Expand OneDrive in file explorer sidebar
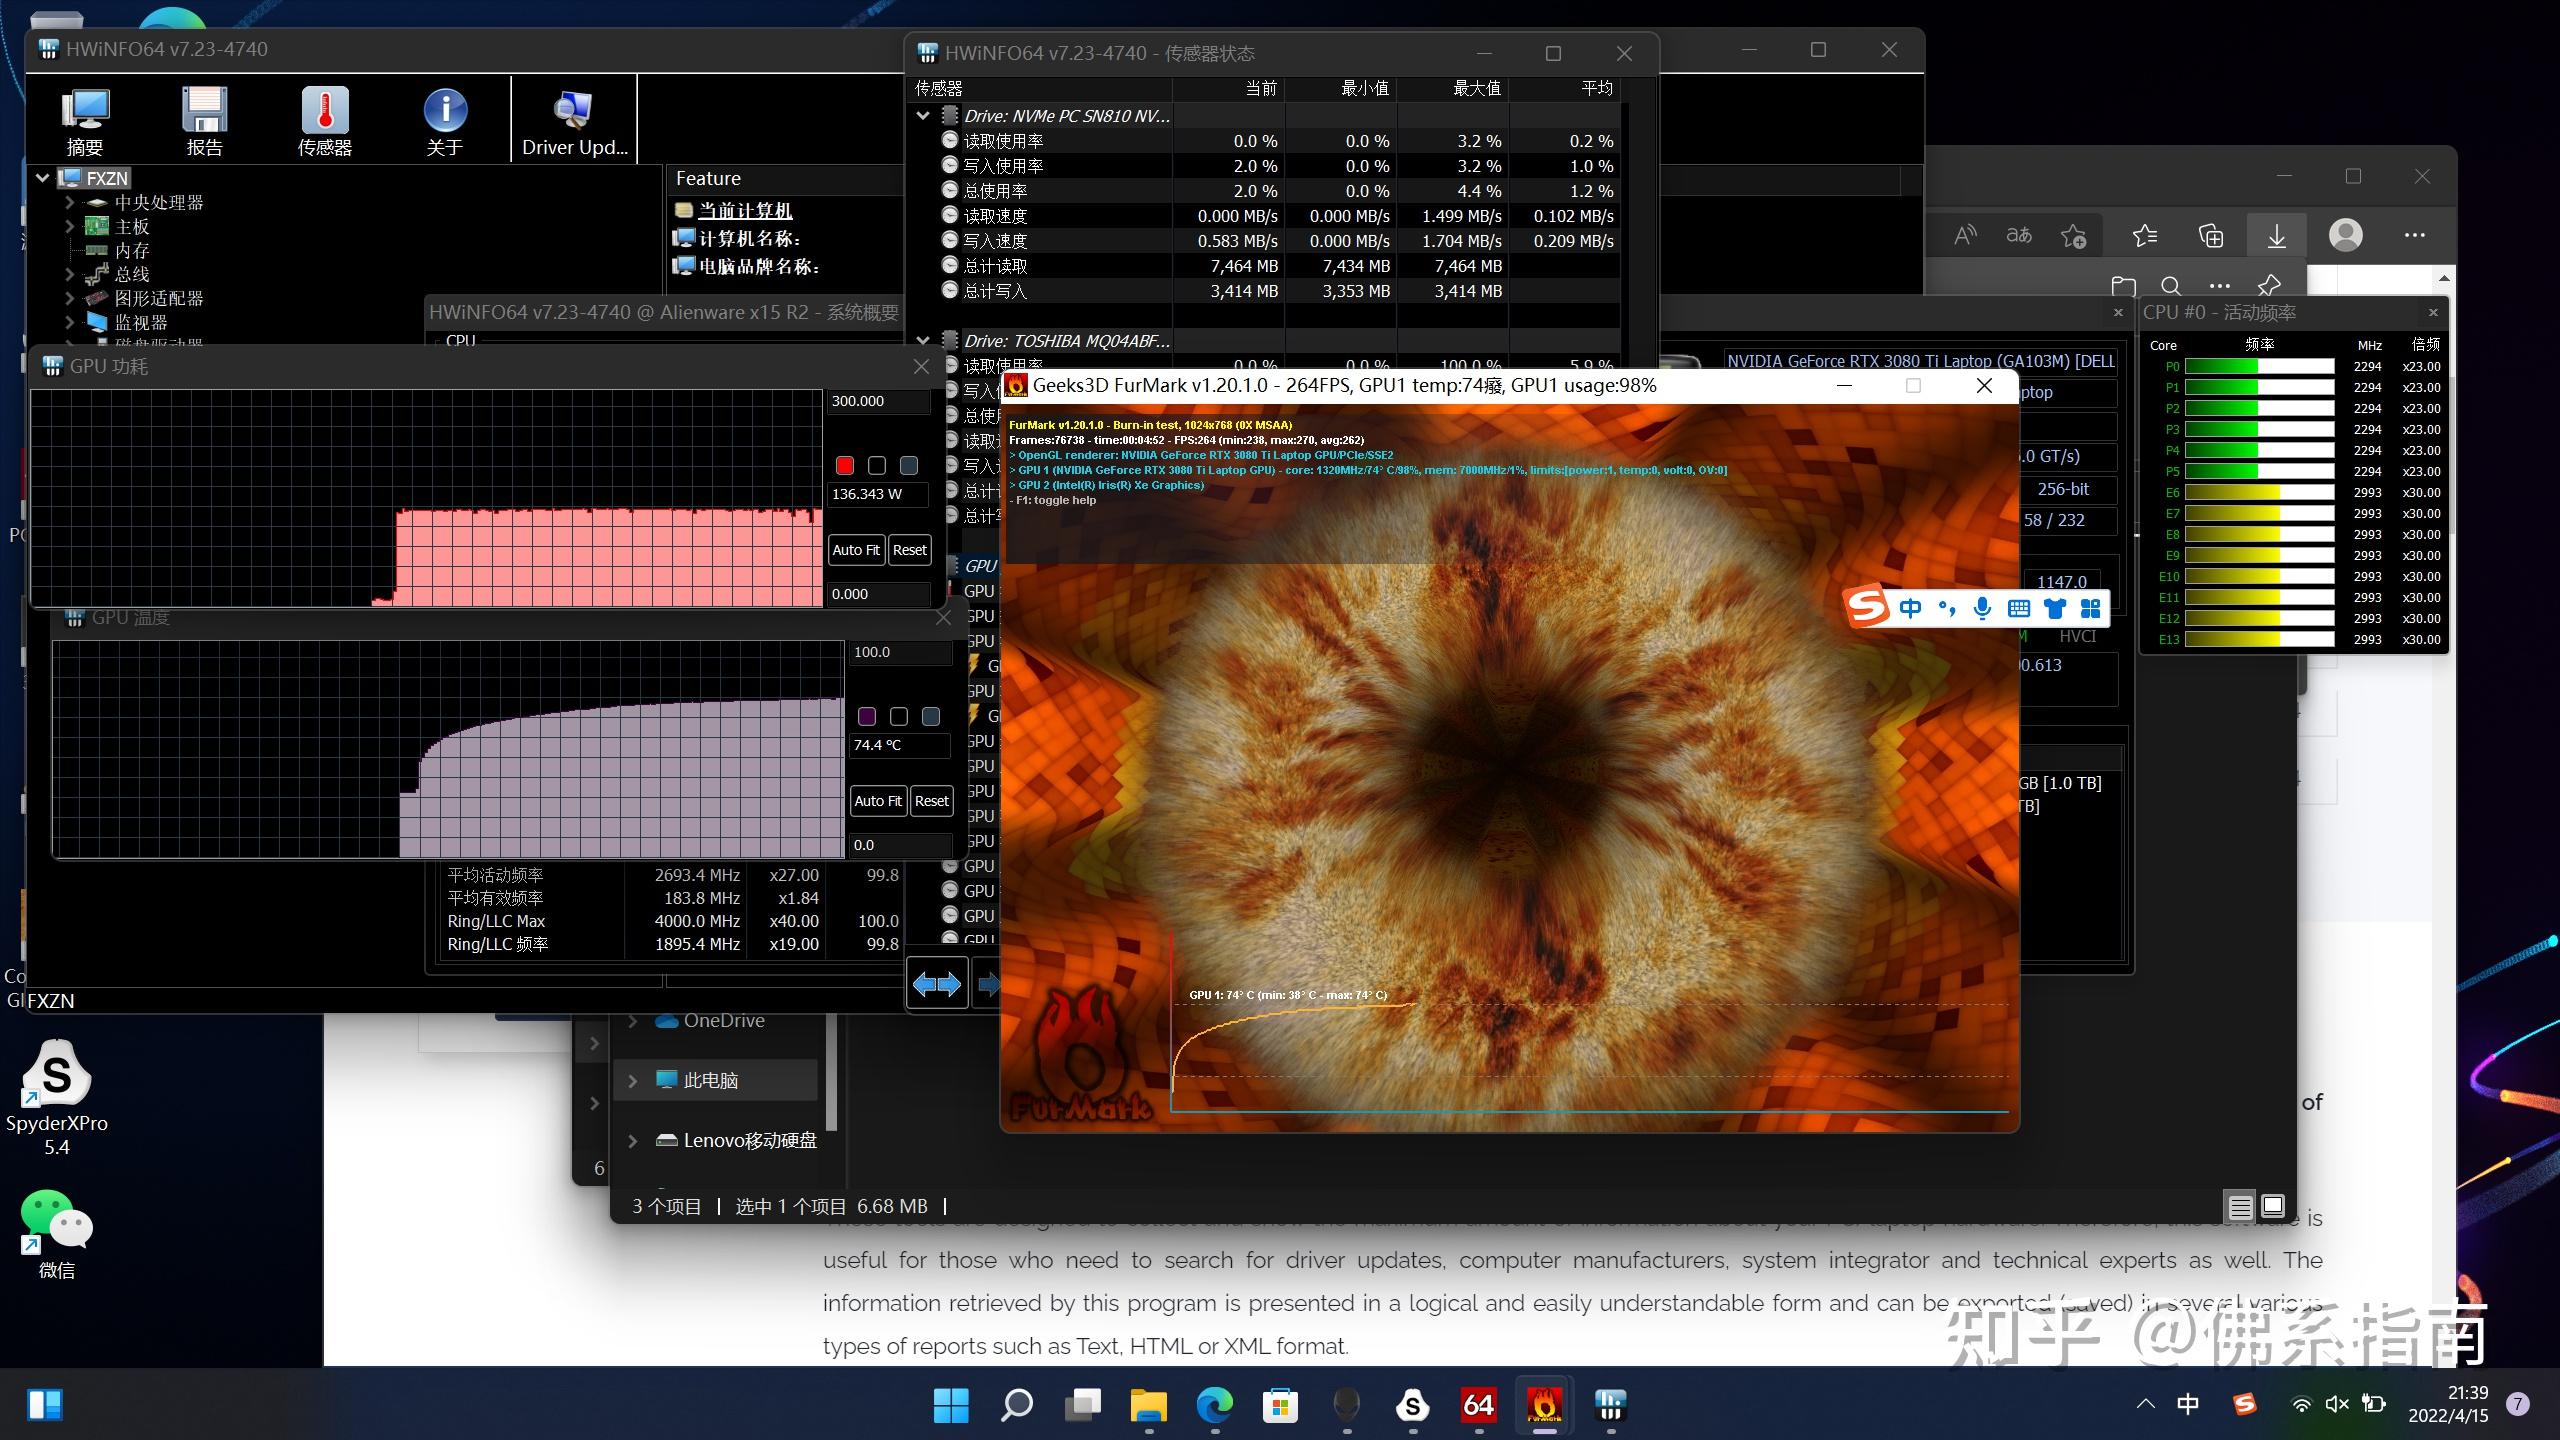 pyautogui.click(x=633, y=1021)
